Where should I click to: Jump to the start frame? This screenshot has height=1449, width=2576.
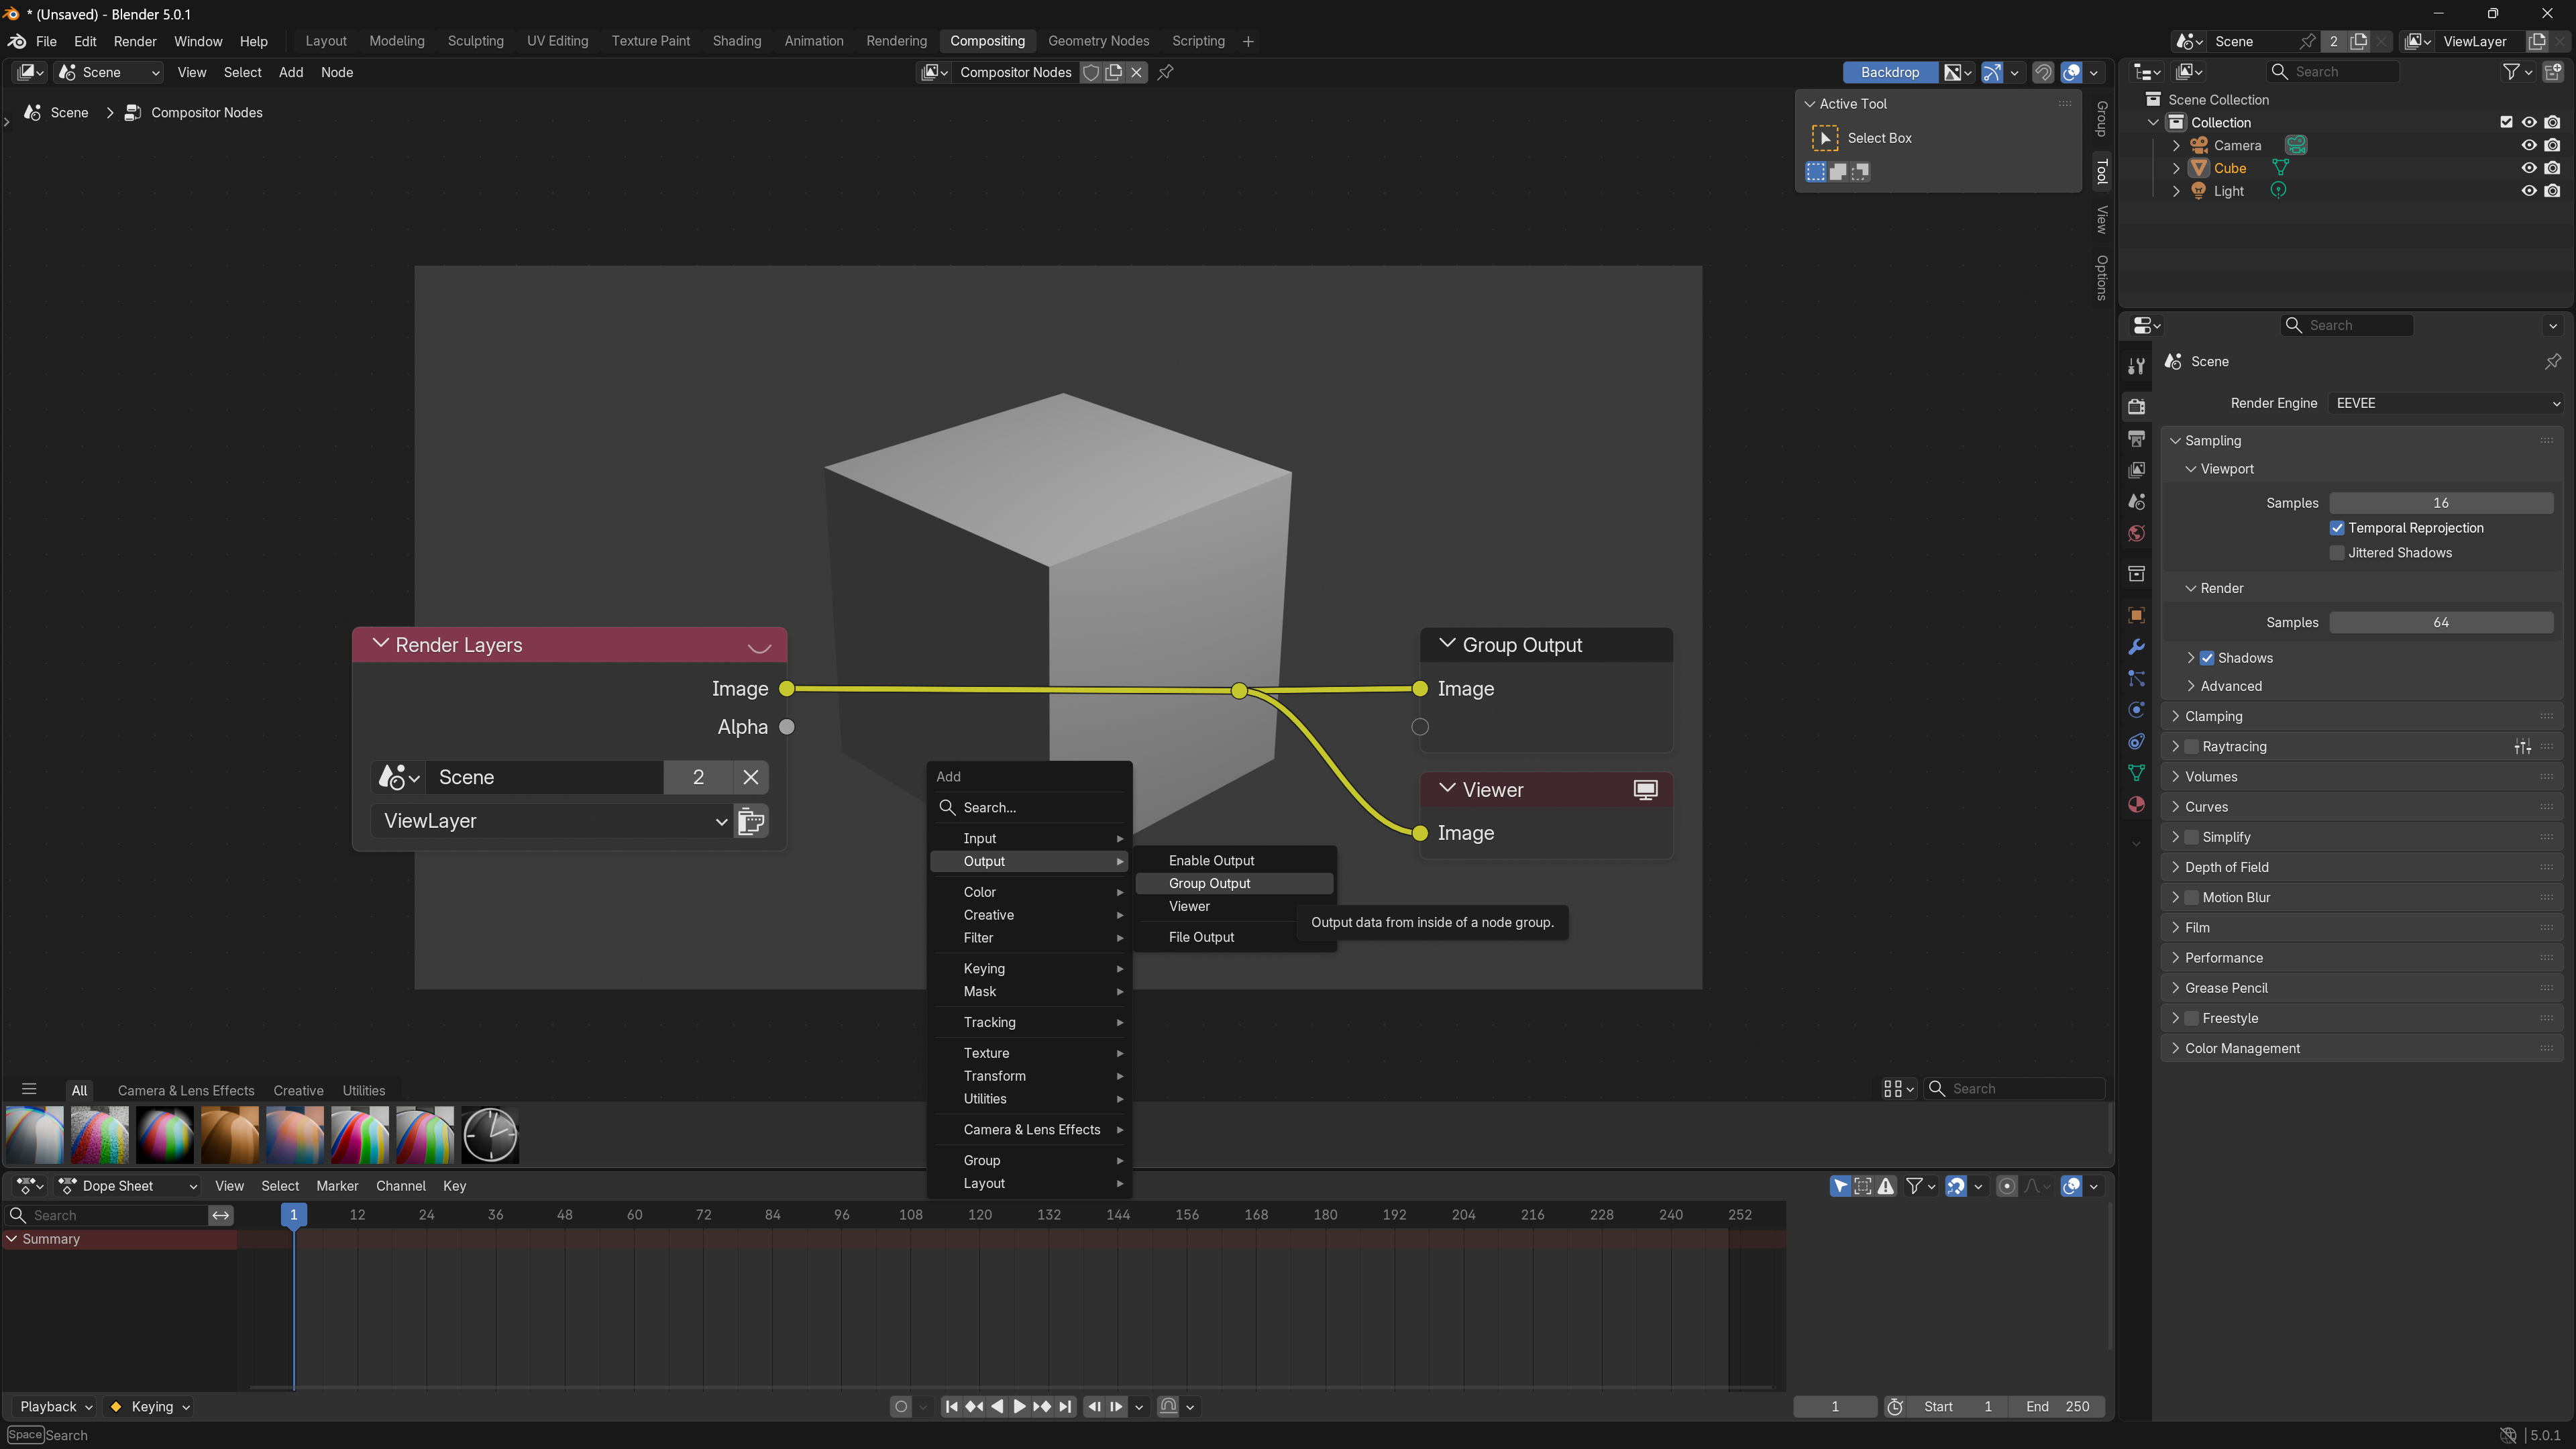pos(951,1407)
